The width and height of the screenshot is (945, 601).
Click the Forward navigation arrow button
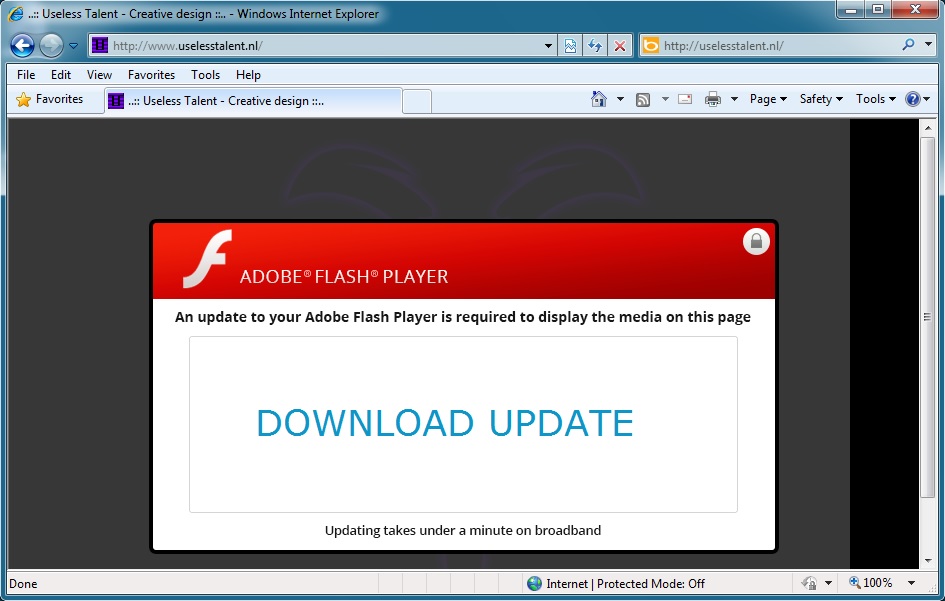pos(50,45)
